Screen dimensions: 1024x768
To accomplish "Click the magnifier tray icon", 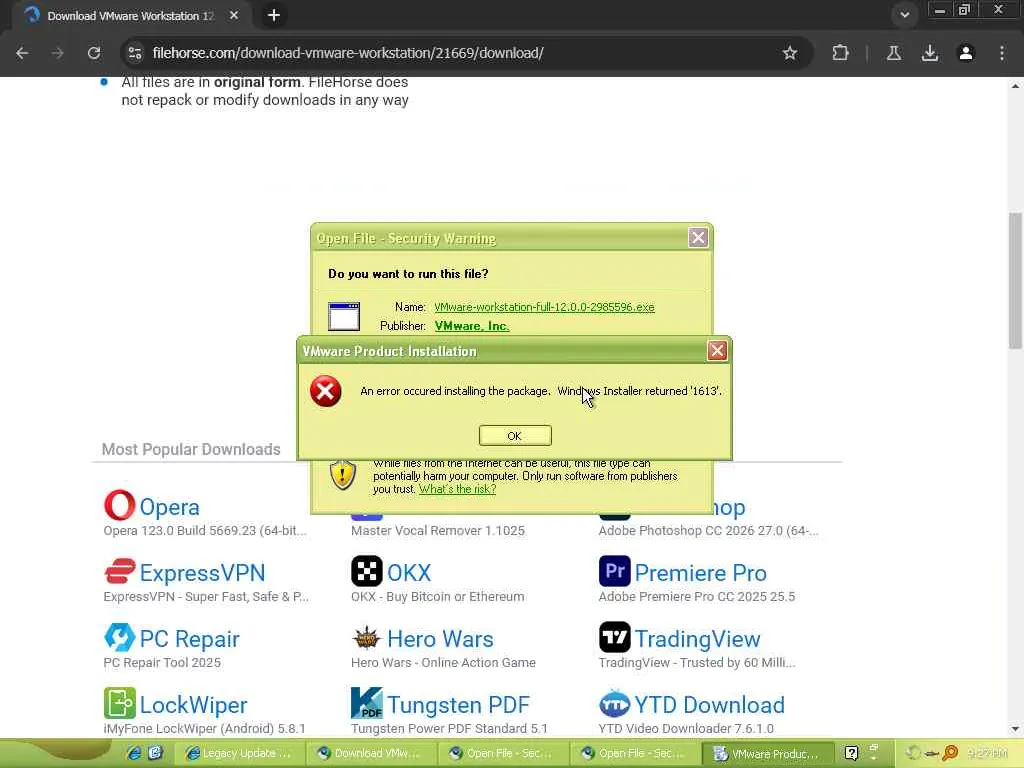I will click(x=950, y=753).
